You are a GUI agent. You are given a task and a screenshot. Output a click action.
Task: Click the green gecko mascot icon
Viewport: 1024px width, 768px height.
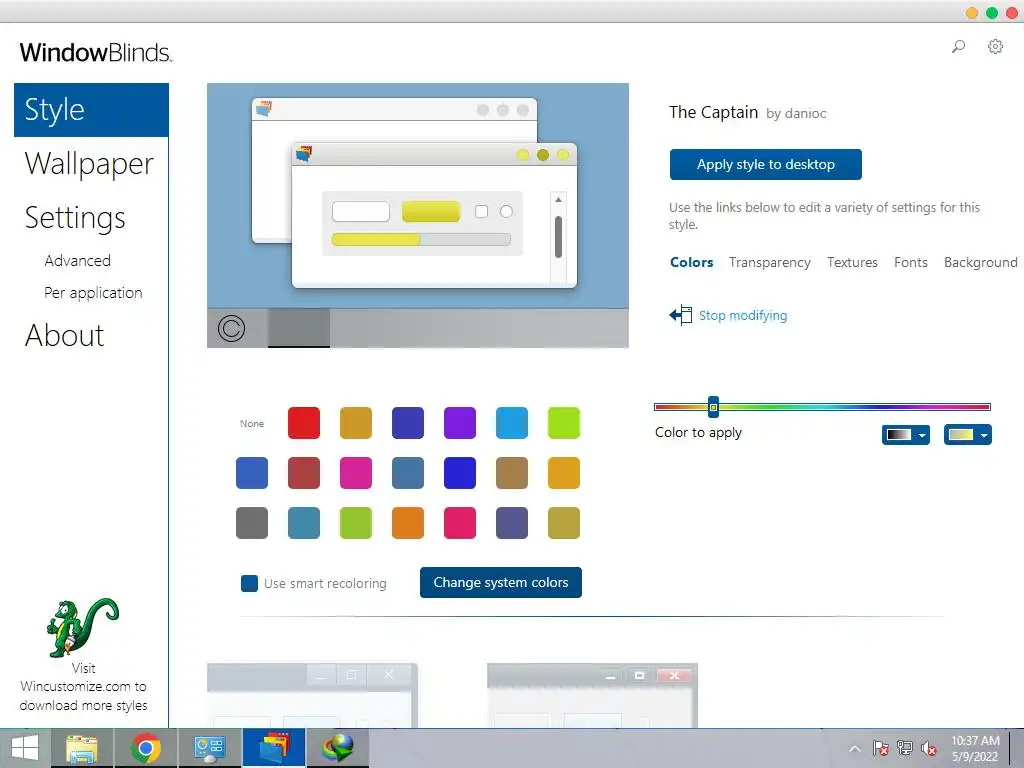[x=82, y=628]
